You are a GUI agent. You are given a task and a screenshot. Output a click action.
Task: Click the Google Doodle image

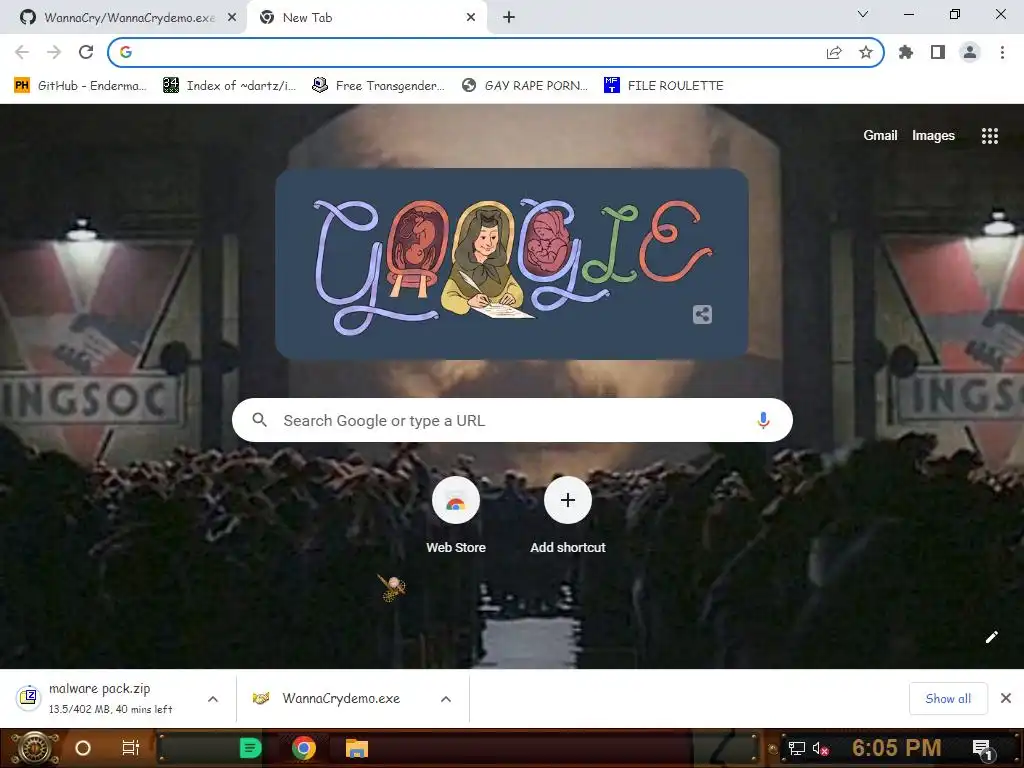coord(511,264)
